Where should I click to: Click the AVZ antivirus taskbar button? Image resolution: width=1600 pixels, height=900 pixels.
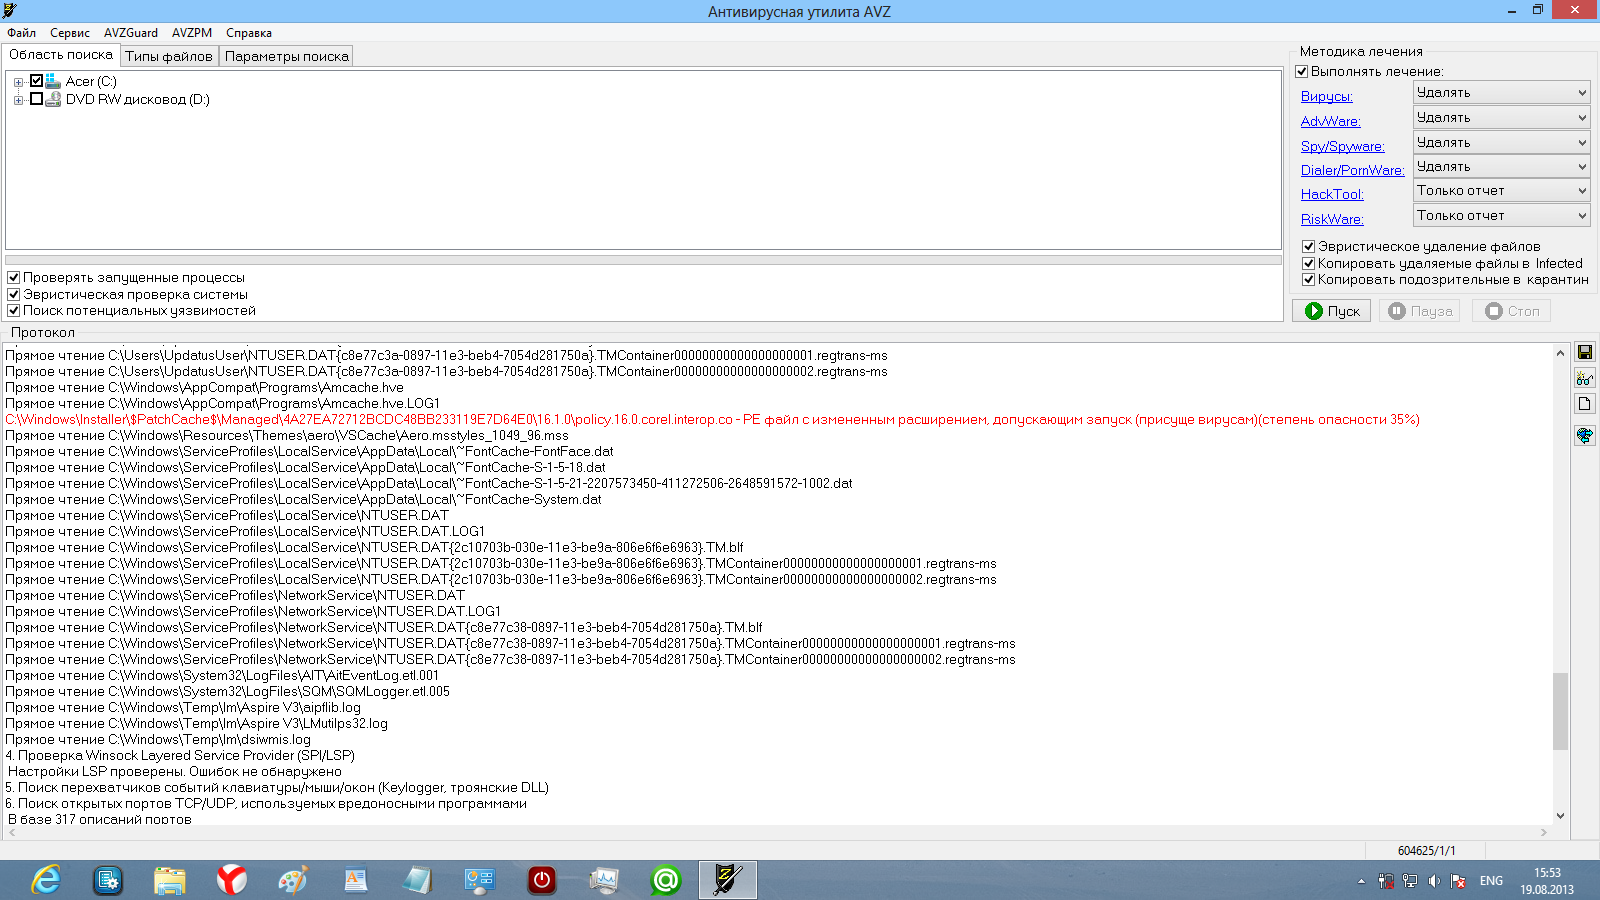point(728,880)
